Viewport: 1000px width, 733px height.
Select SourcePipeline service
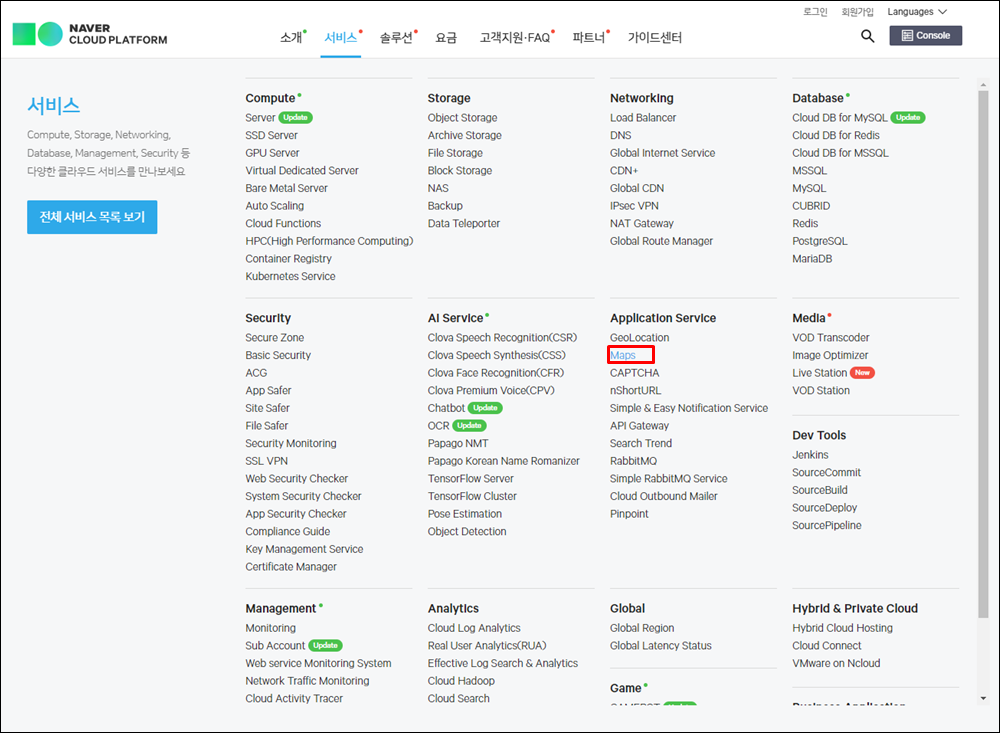827,526
